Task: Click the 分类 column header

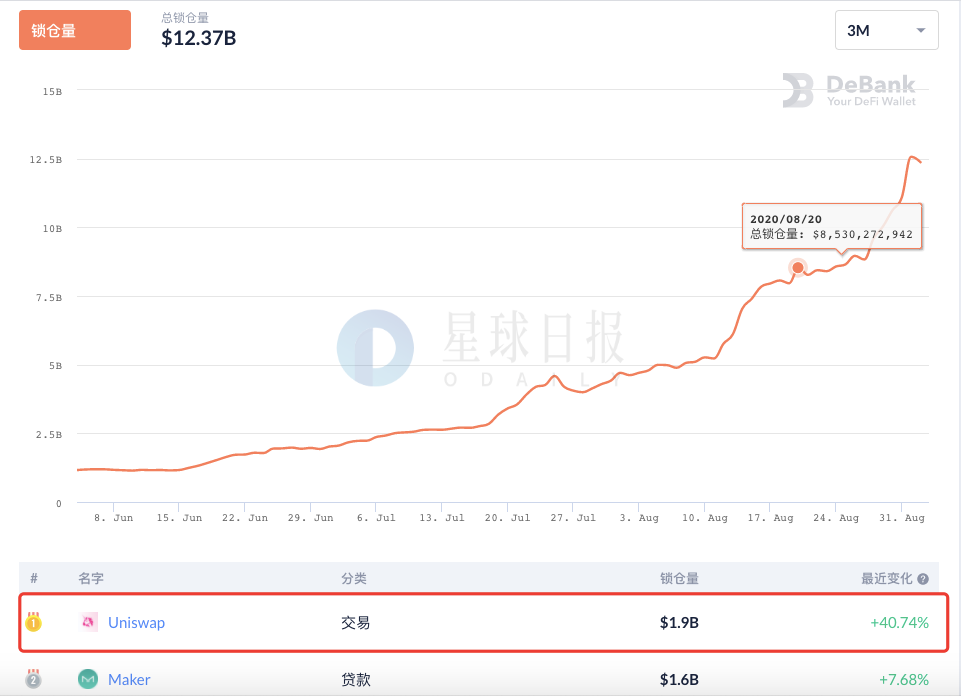Action: [354, 578]
